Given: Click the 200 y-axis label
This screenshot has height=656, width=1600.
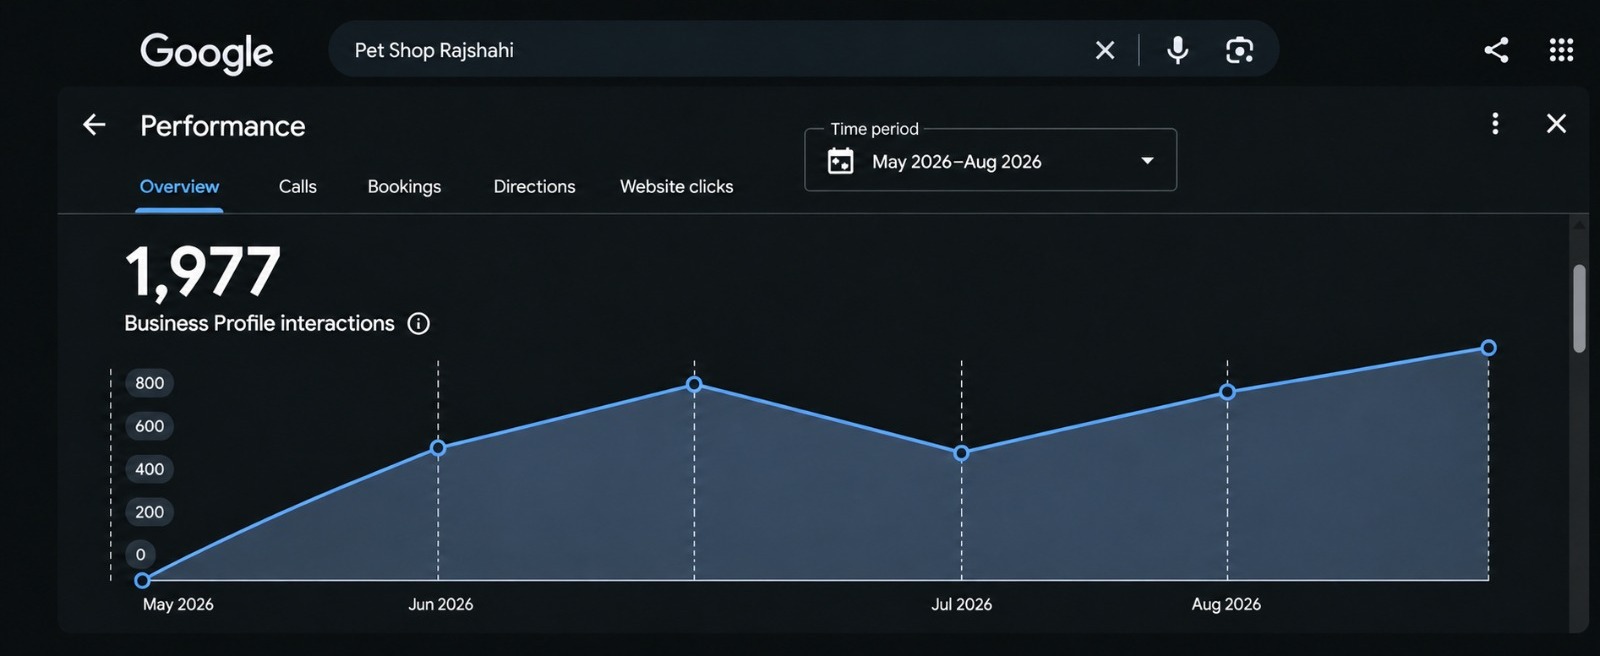Looking at the screenshot, I should (x=150, y=512).
